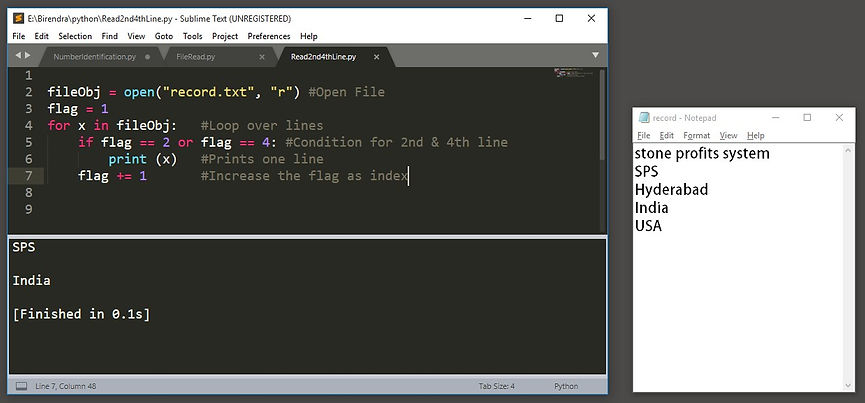Click Notepad scrollbar up arrow
865x403 pixels.
click(x=849, y=149)
